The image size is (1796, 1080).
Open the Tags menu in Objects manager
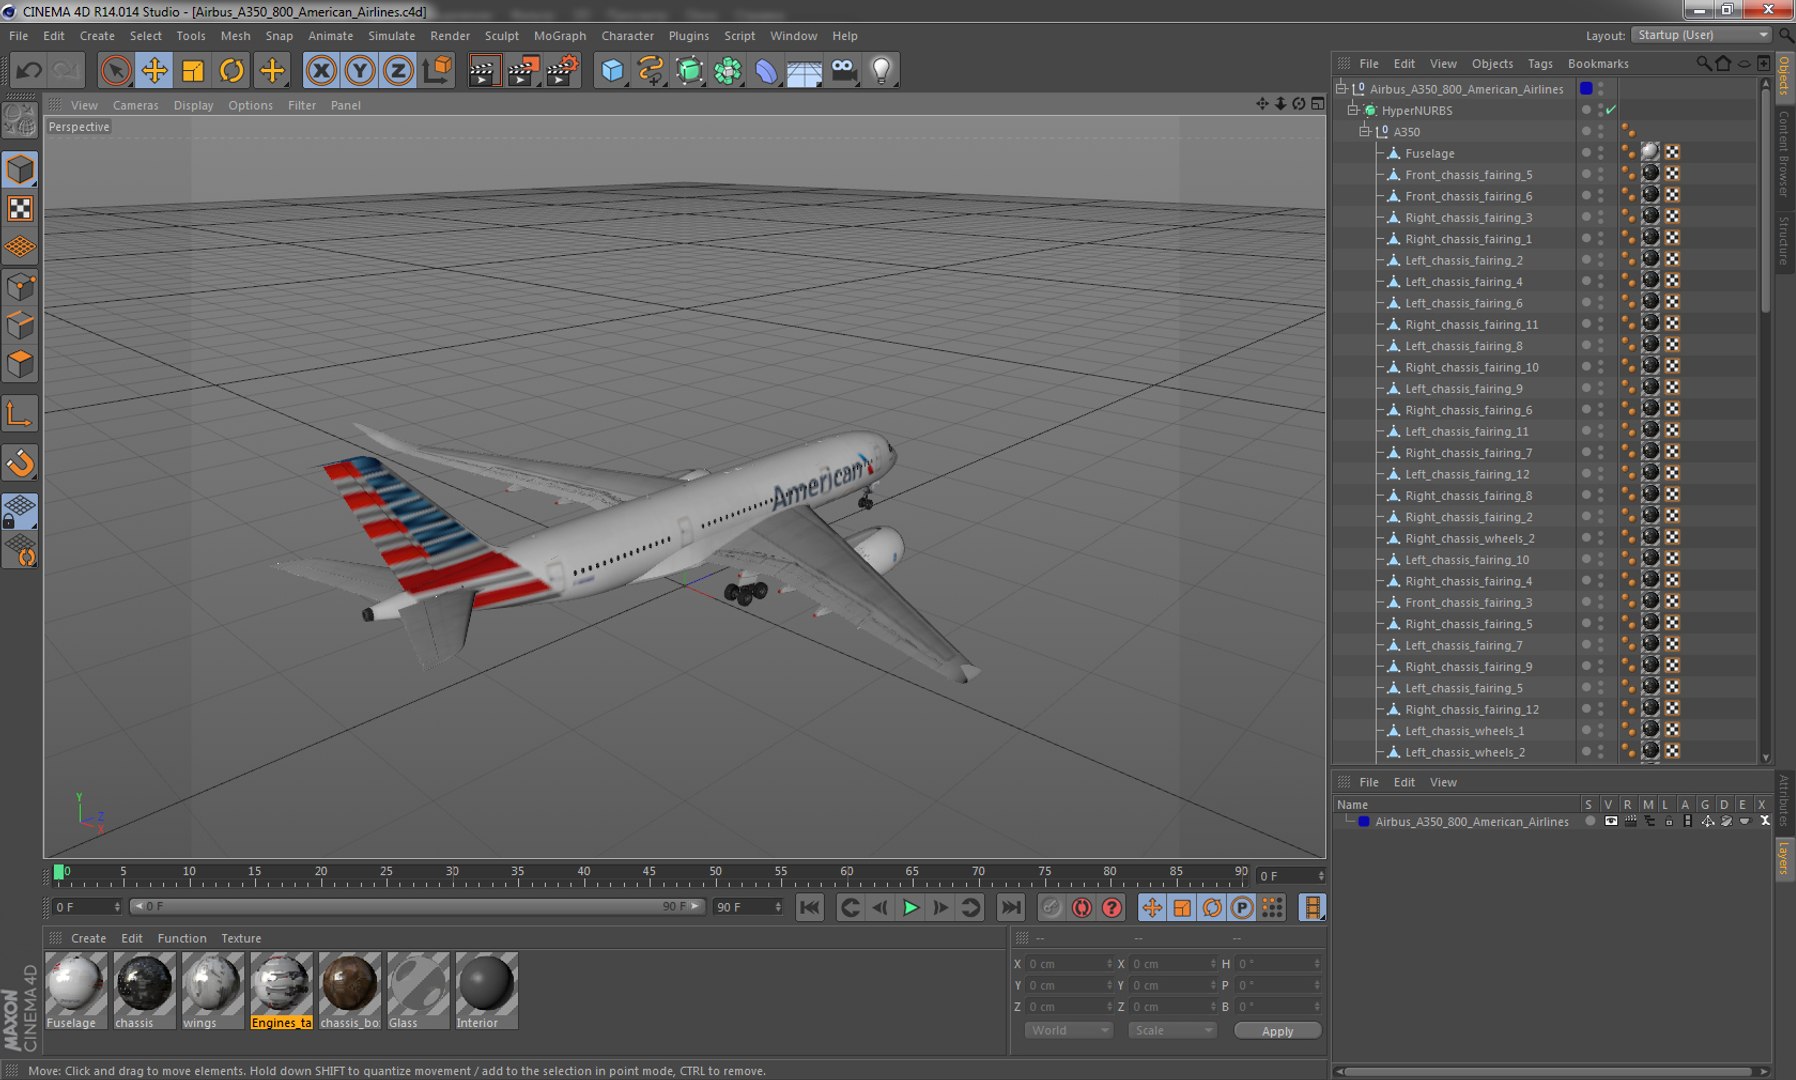pyautogui.click(x=1540, y=63)
